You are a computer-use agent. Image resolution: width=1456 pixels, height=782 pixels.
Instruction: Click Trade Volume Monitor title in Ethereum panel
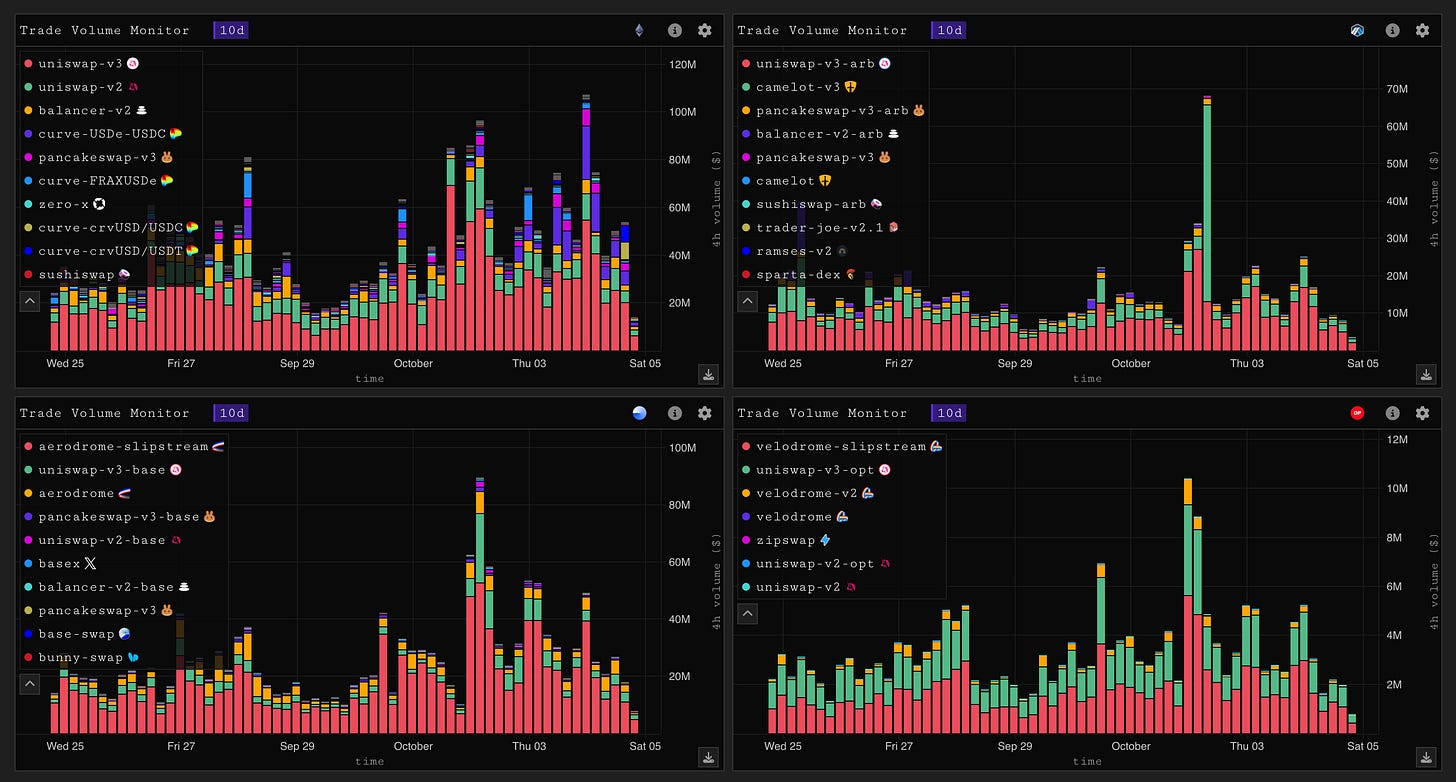point(105,30)
